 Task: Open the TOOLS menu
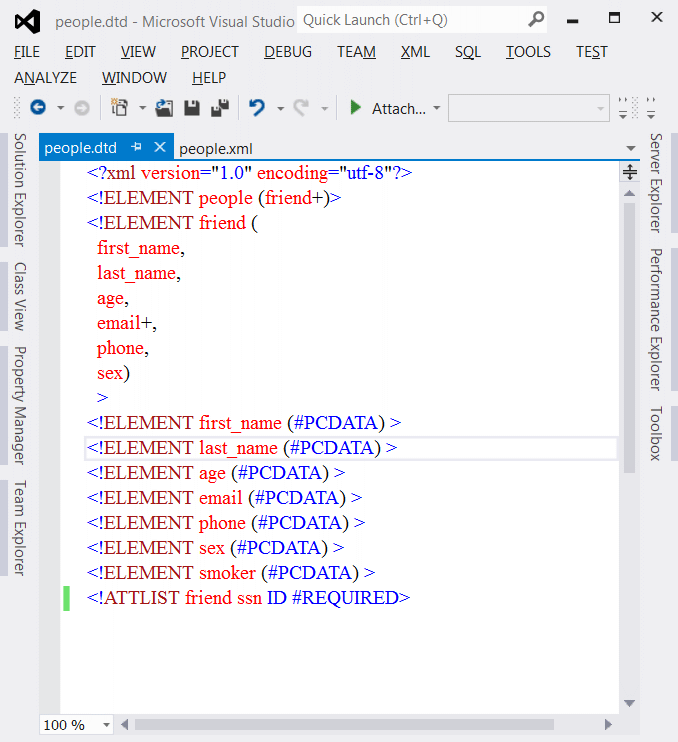click(x=528, y=52)
